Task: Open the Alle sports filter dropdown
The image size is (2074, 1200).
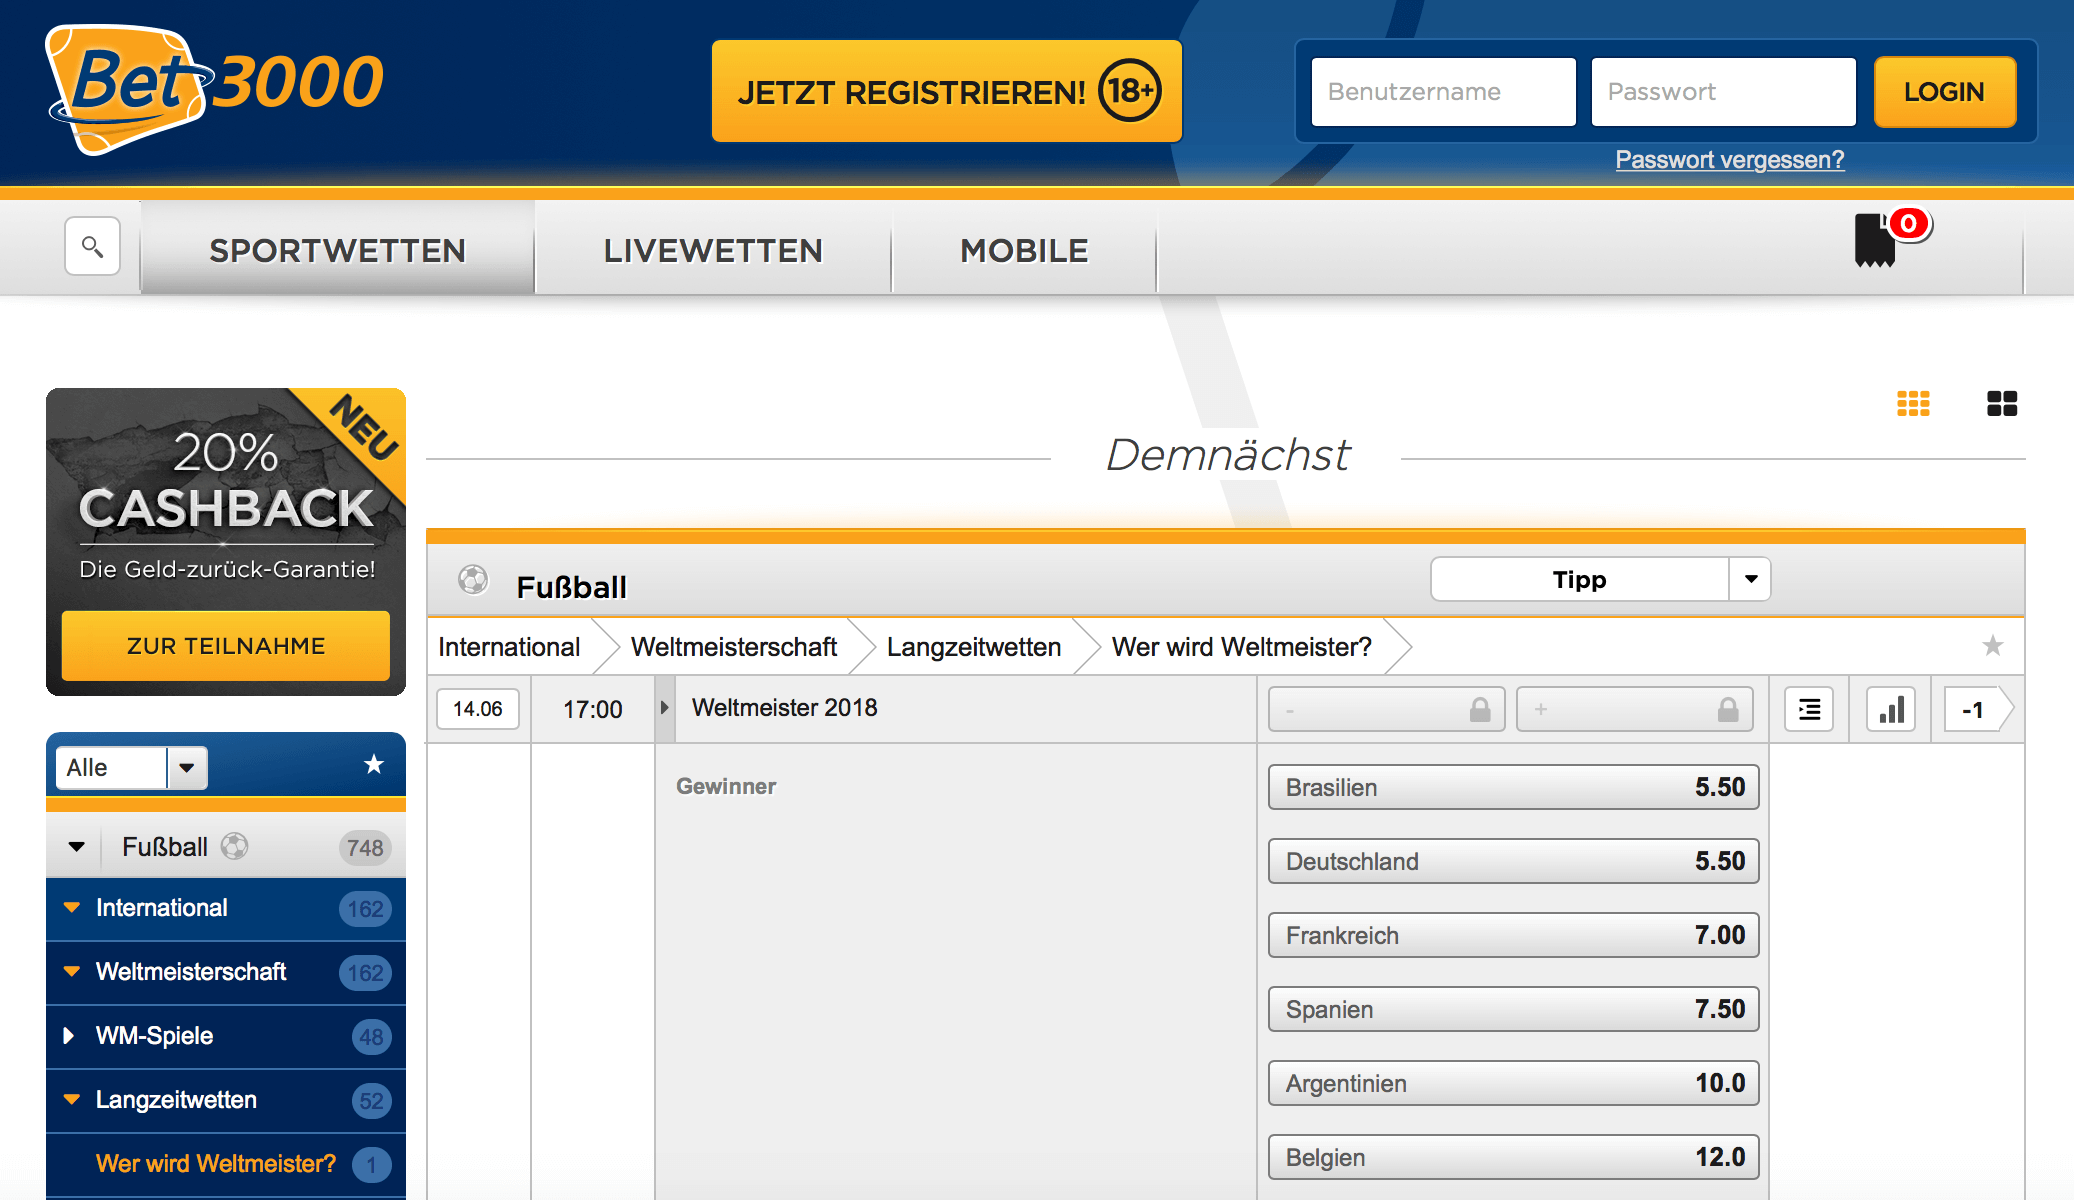Action: (131, 768)
